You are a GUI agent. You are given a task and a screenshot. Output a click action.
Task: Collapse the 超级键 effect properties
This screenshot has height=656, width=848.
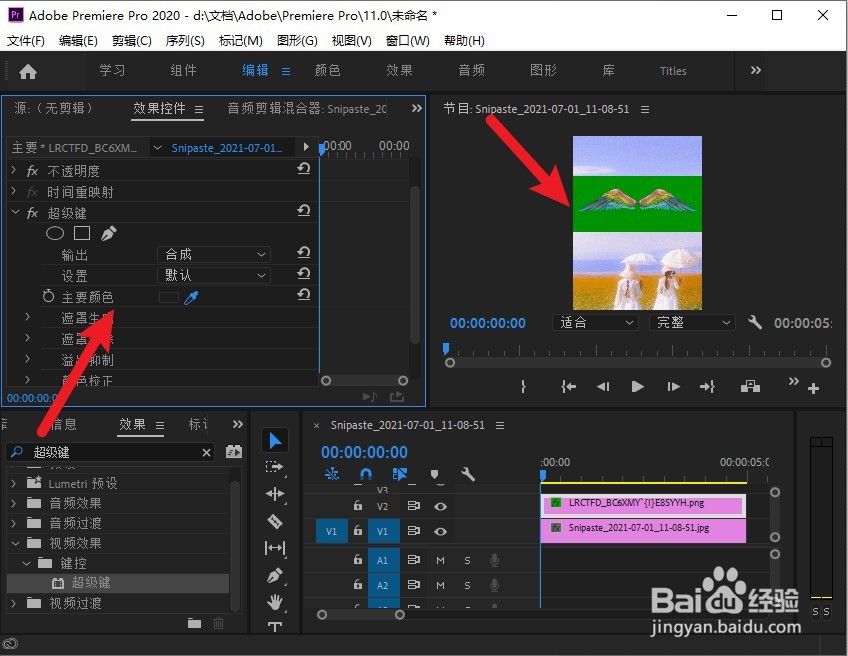pos(15,213)
